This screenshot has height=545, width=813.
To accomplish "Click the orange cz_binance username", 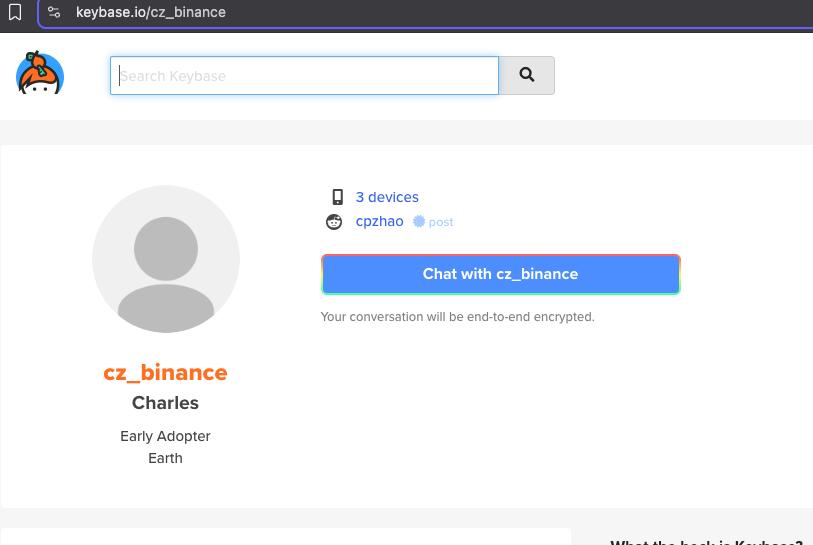I will pos(165,373).
